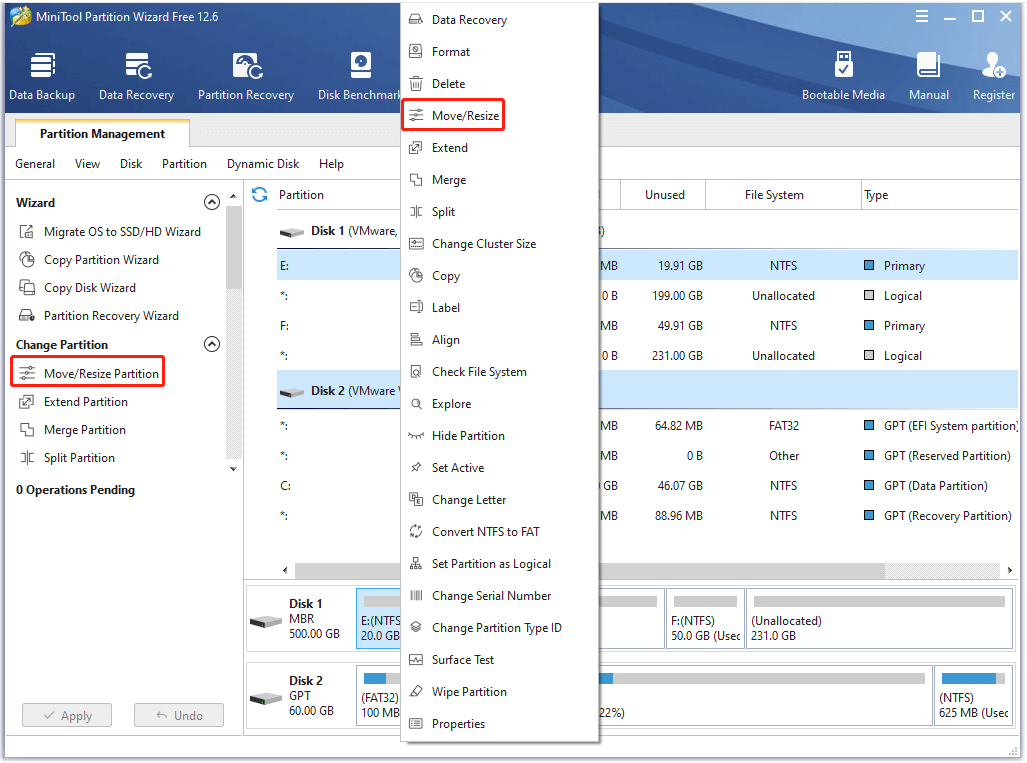The width and height of the screenshot is (1027, 763).
Task: Launch Data Recovery from the top toolbar
Action: (x=136, y=76)
